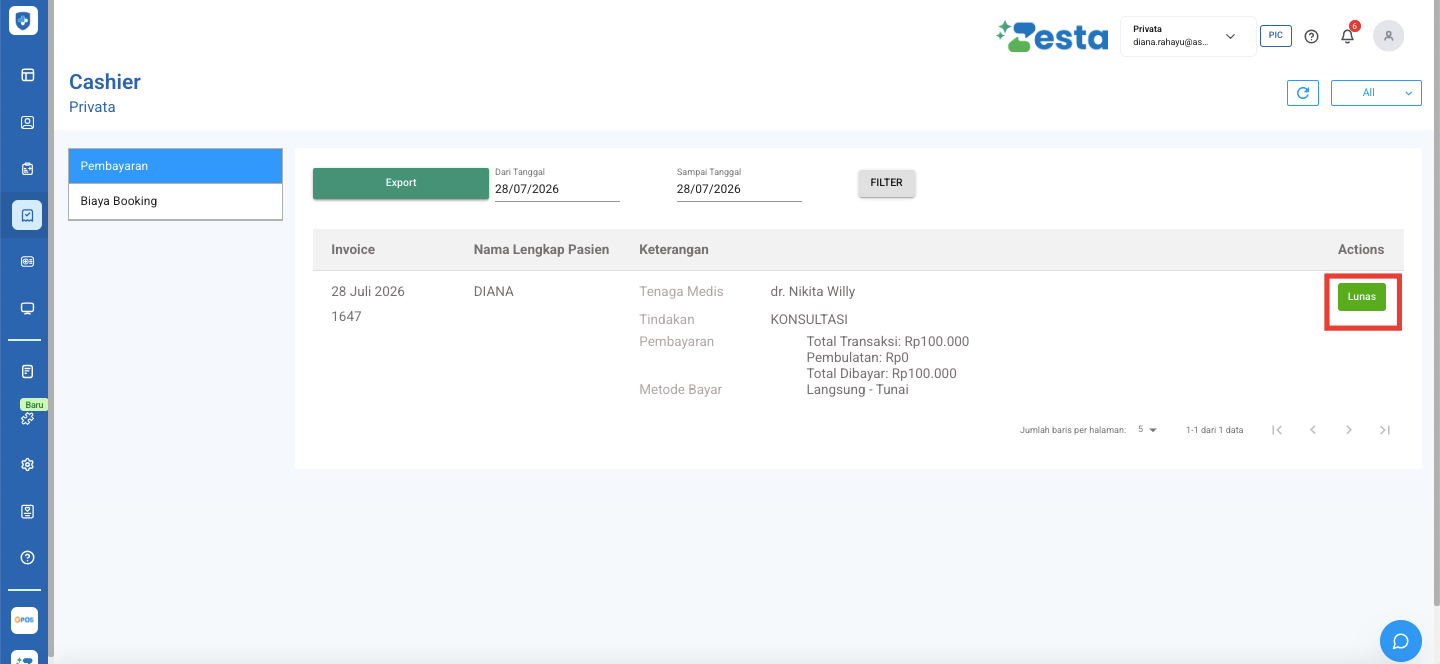1440x664 pixels.
Task: Click the shield logo at sidebar top
Action: pos(23,20)
